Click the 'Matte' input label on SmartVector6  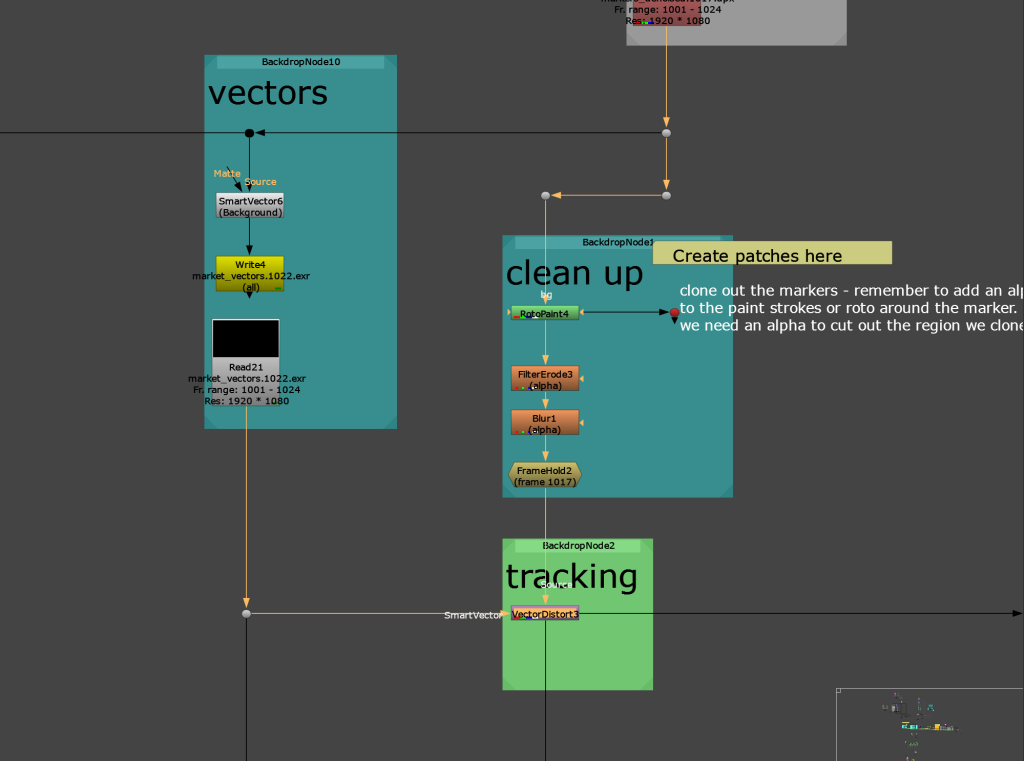[227, 173]
